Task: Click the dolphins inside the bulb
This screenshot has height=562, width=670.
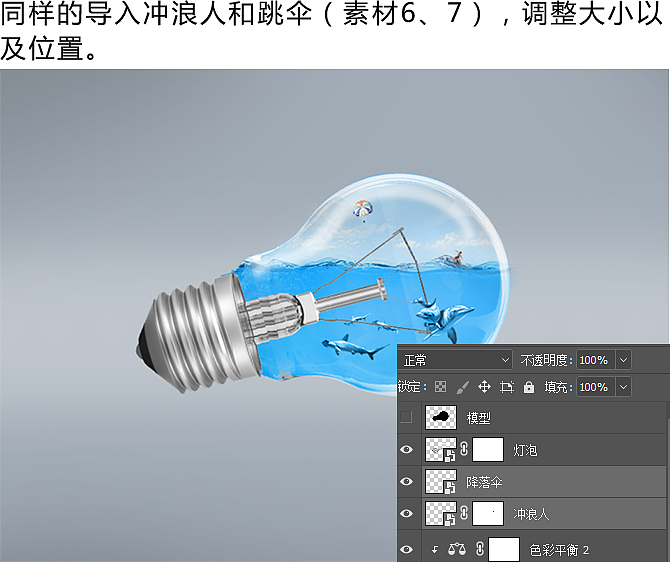Action: point(442,319)
